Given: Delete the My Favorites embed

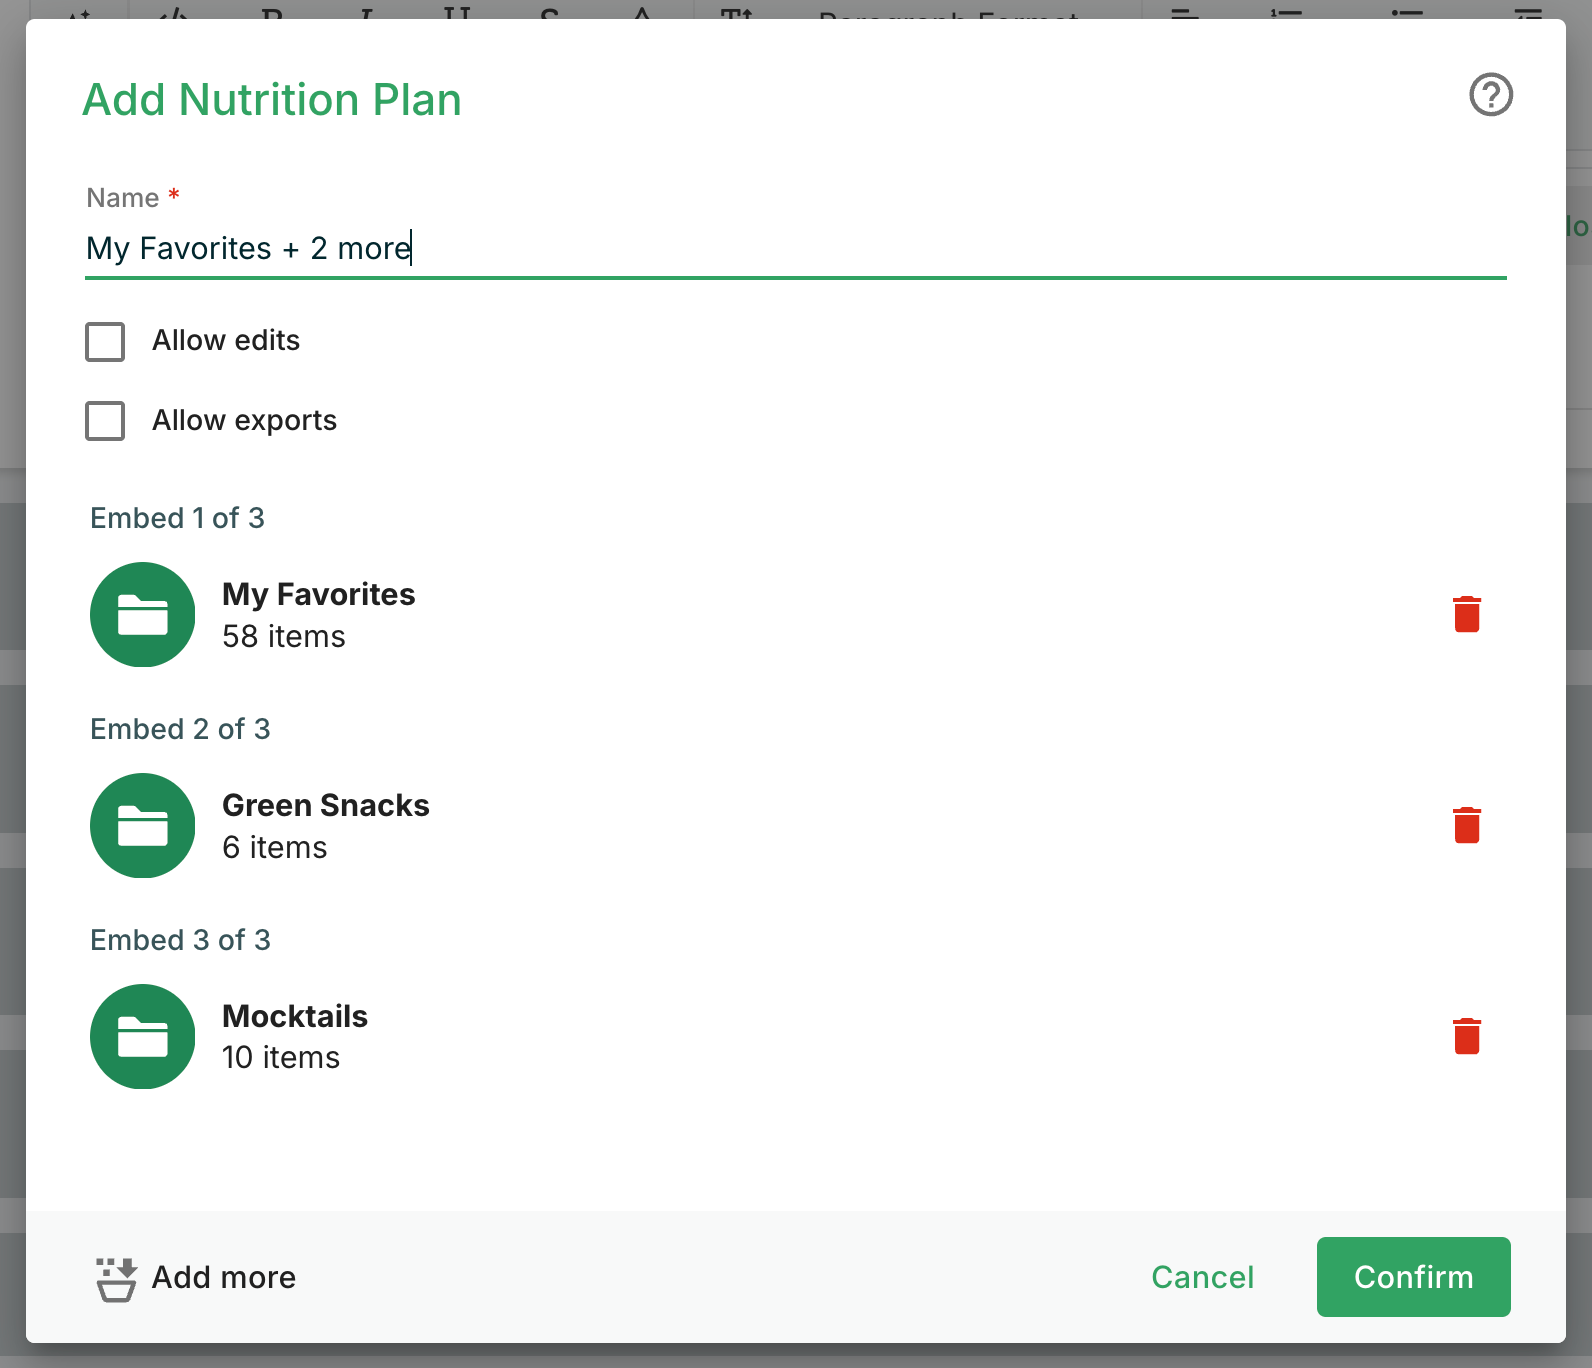Looking at the screenshot, I should [1467, 614].
